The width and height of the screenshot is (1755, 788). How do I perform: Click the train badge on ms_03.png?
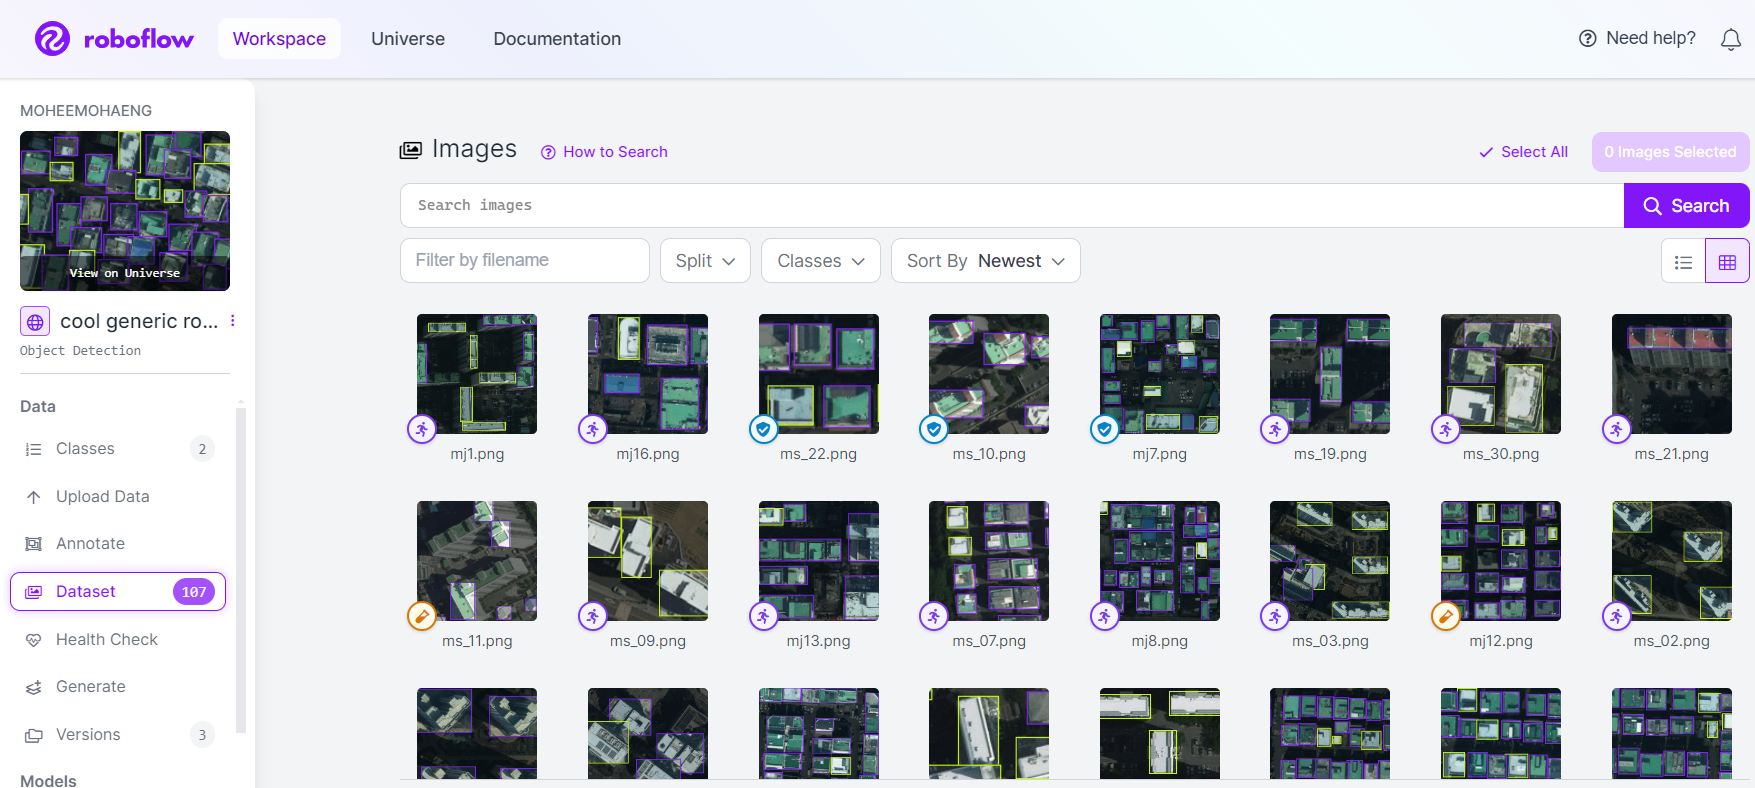(1275, 616)
